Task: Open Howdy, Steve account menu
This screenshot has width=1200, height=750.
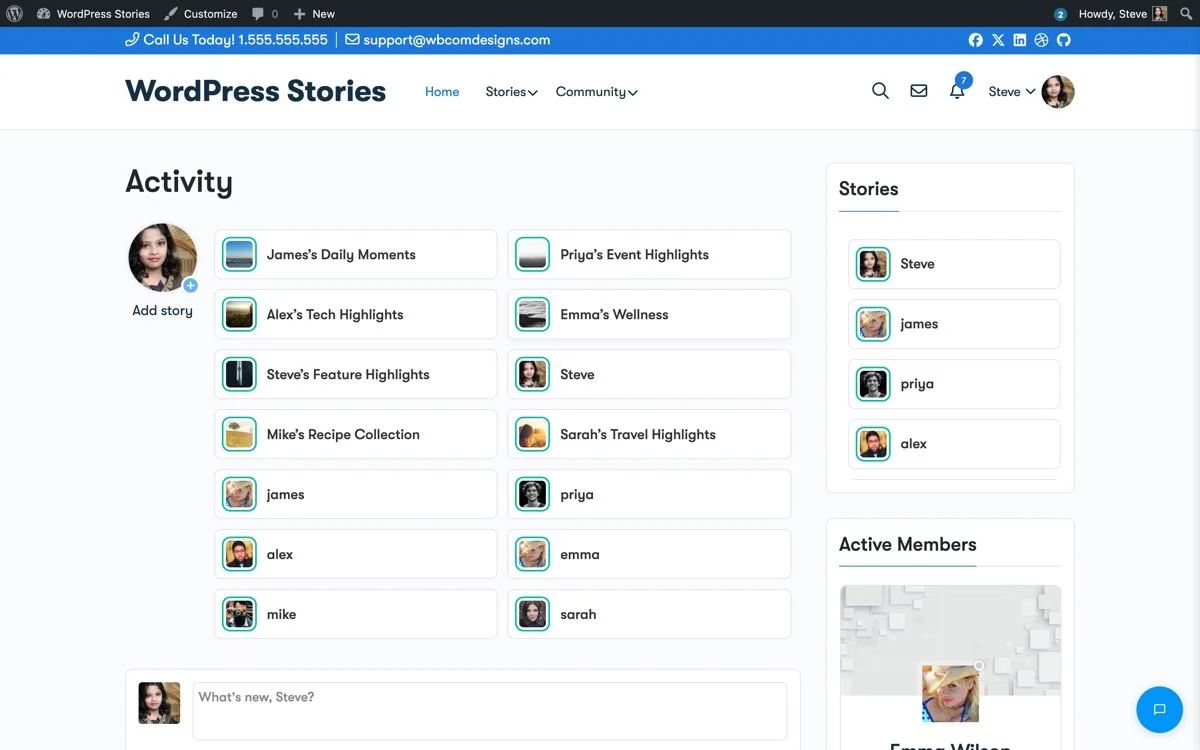Action: coord(1122,14)
